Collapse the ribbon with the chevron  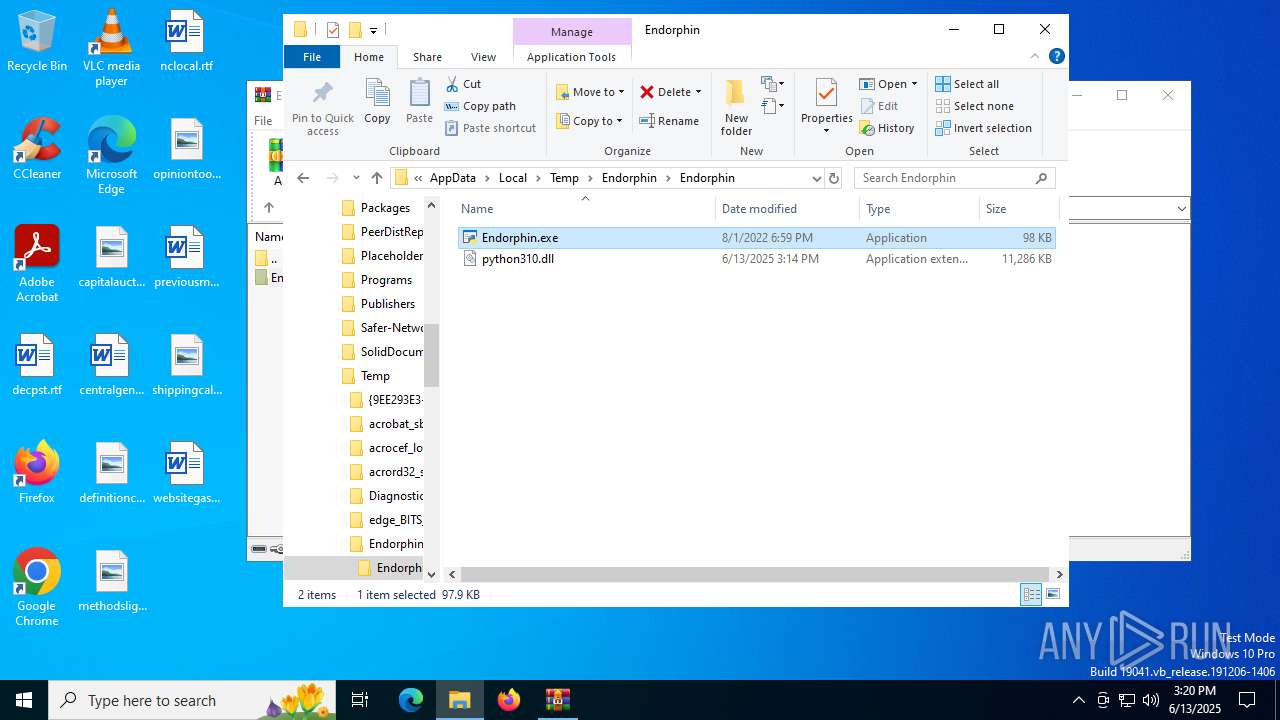[x=1035, y=57]
